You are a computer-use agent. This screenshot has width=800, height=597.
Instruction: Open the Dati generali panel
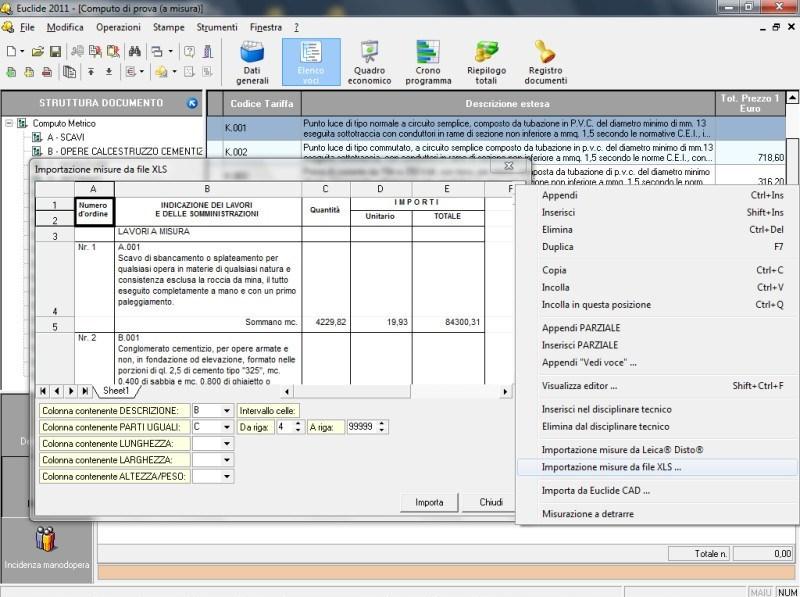coord(252,60)
